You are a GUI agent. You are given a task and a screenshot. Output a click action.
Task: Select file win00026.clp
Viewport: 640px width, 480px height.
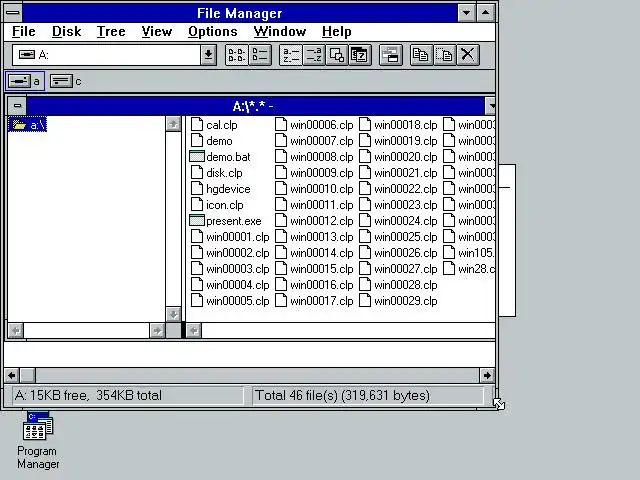click(x=398, y=253)
